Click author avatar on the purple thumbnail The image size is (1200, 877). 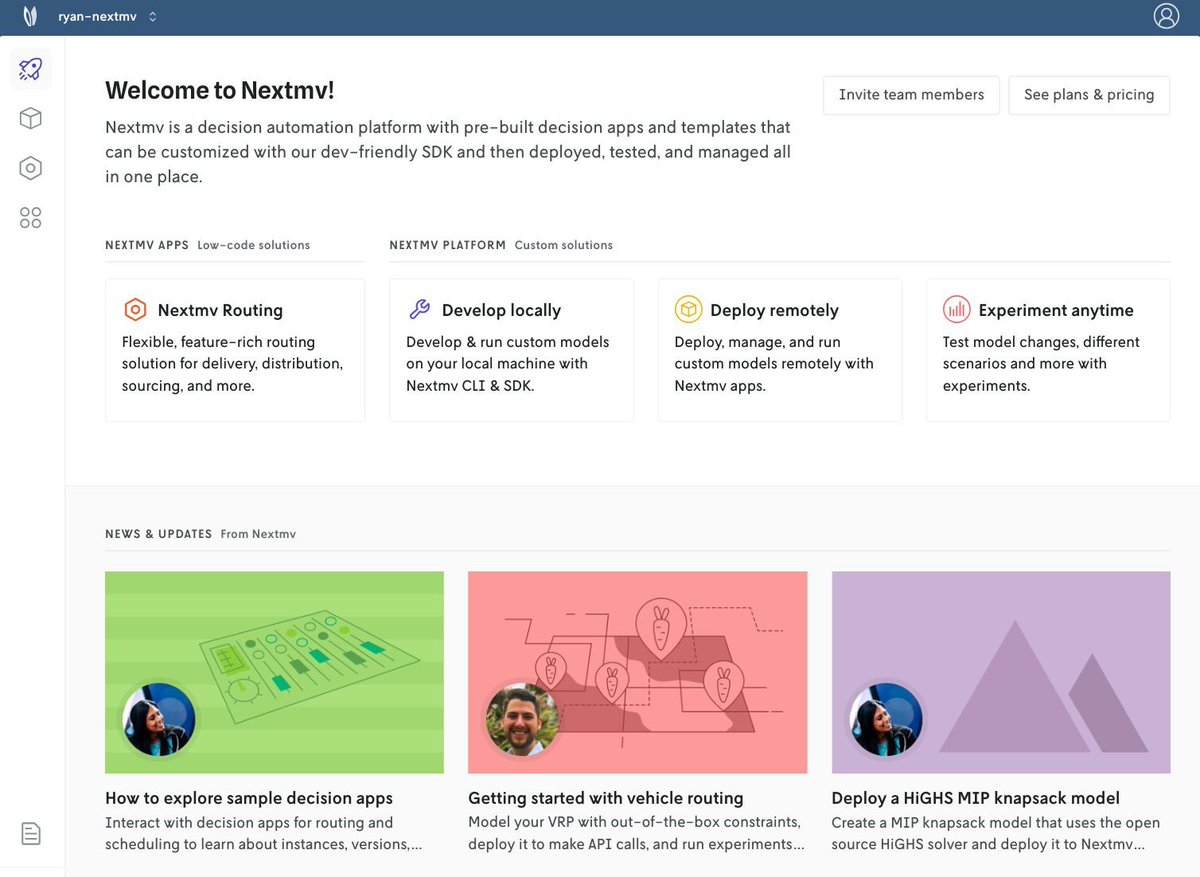pyautogui.click(x=886, y=720)
